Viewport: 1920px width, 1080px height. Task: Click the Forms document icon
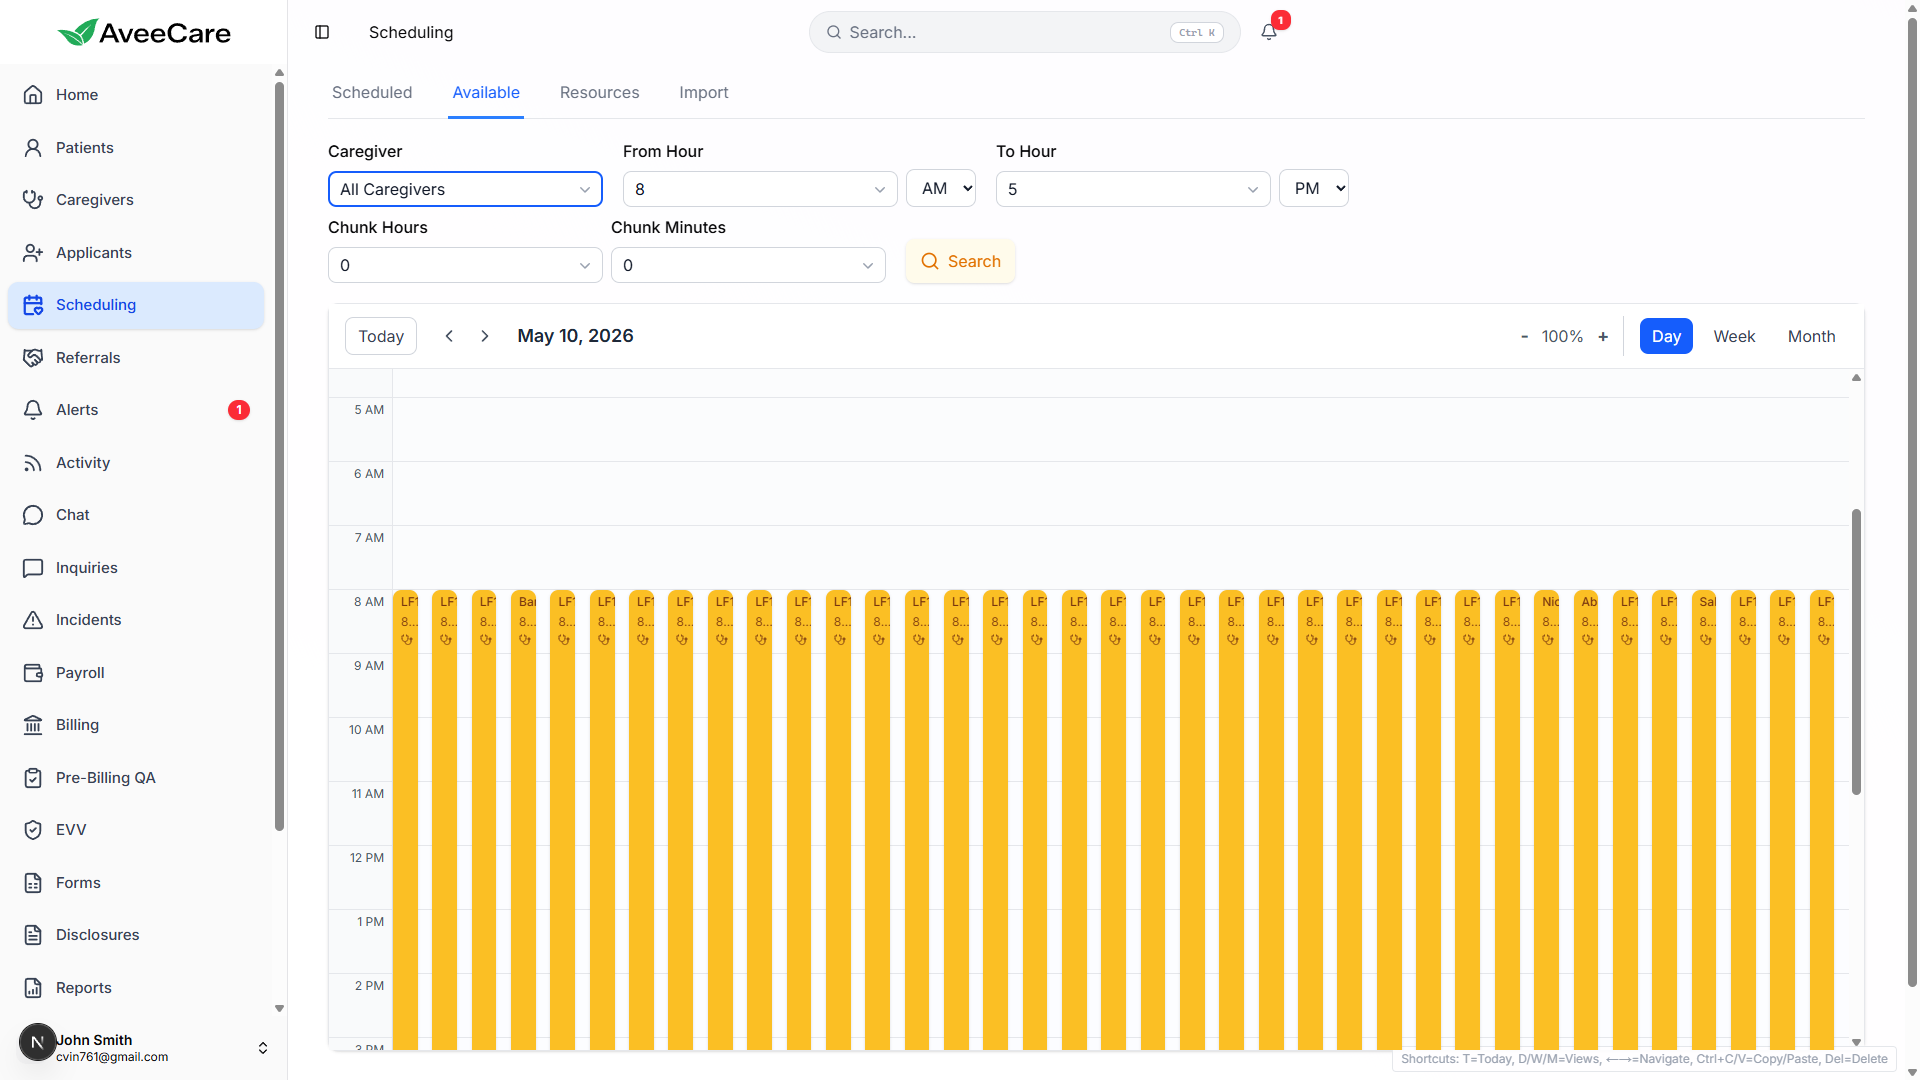[x=33, y=883]
